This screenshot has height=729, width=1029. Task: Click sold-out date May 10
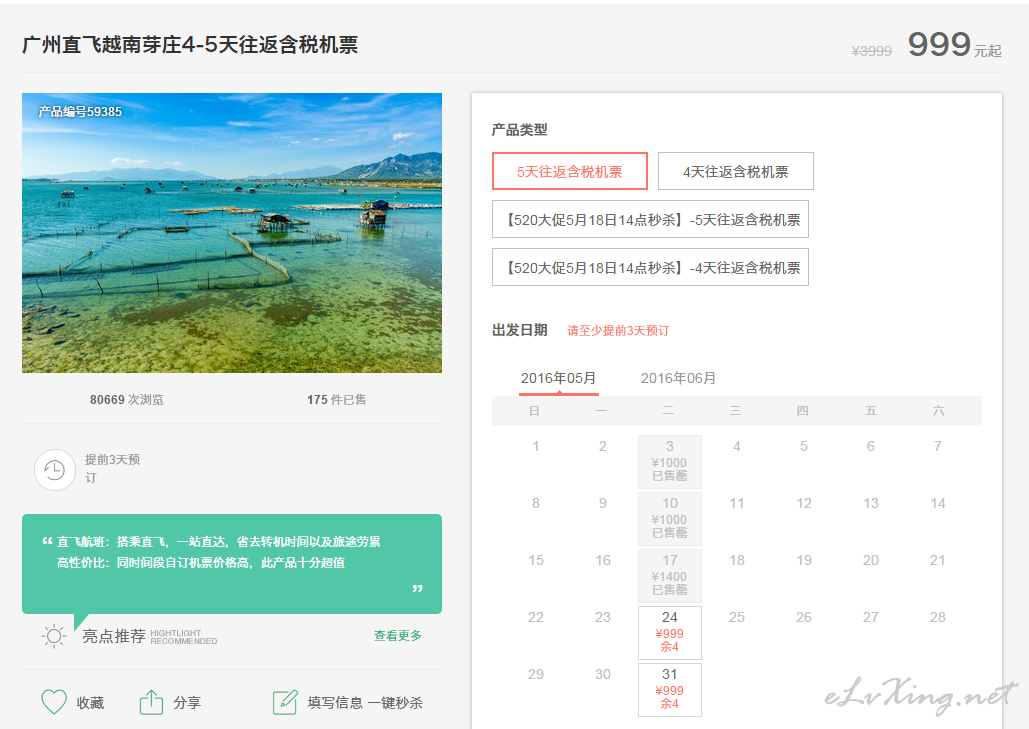[x=669, y=518]
